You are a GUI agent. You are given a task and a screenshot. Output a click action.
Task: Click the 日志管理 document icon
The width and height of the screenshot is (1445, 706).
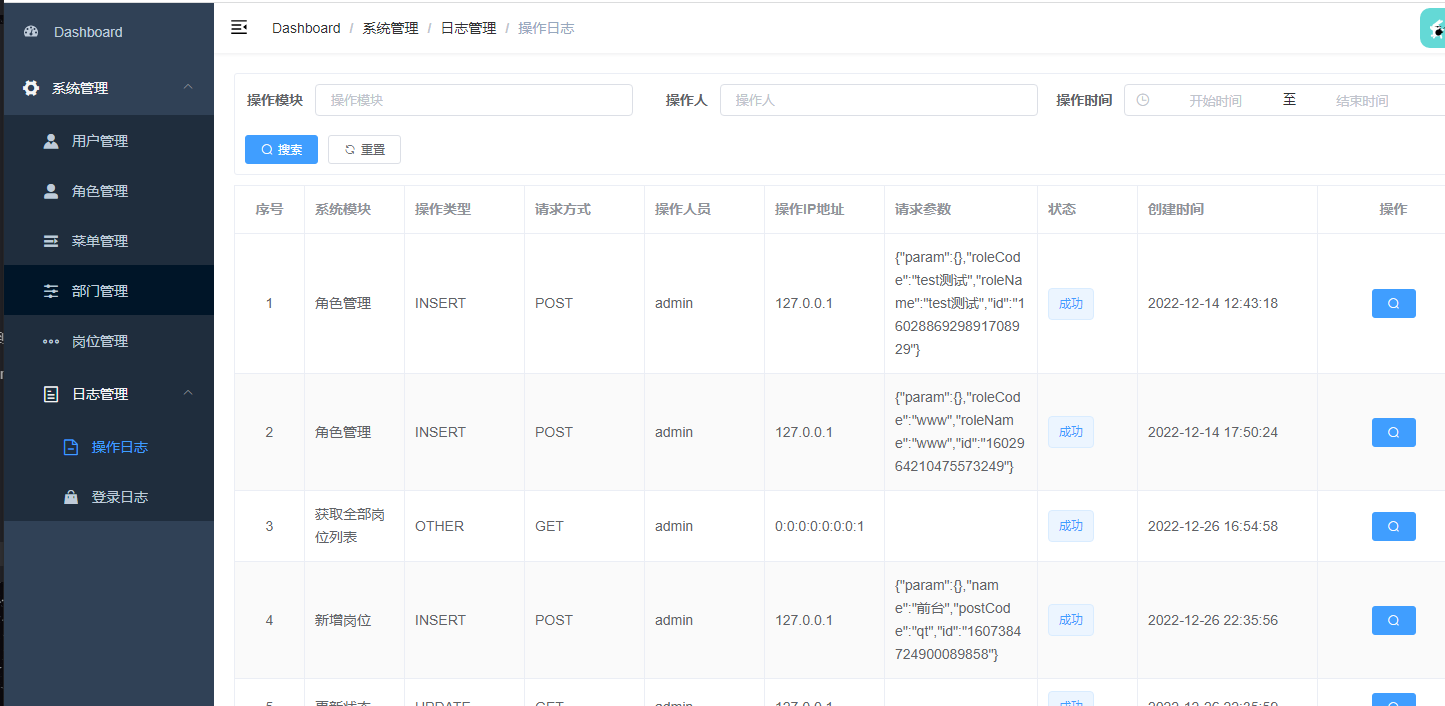[51, 394]
